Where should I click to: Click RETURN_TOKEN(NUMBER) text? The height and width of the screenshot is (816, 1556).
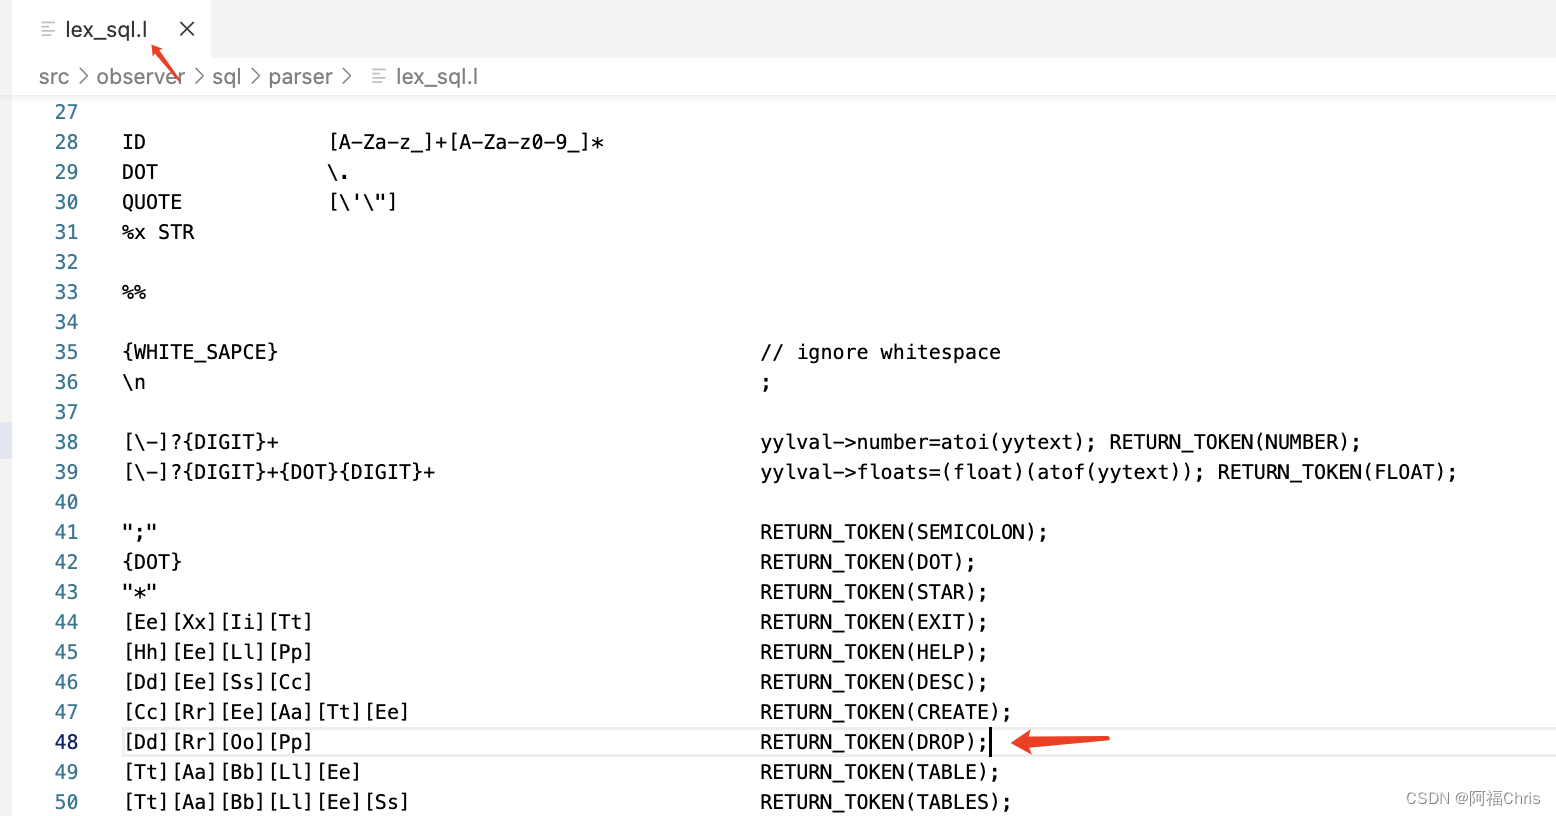[x=1229, y=442]
